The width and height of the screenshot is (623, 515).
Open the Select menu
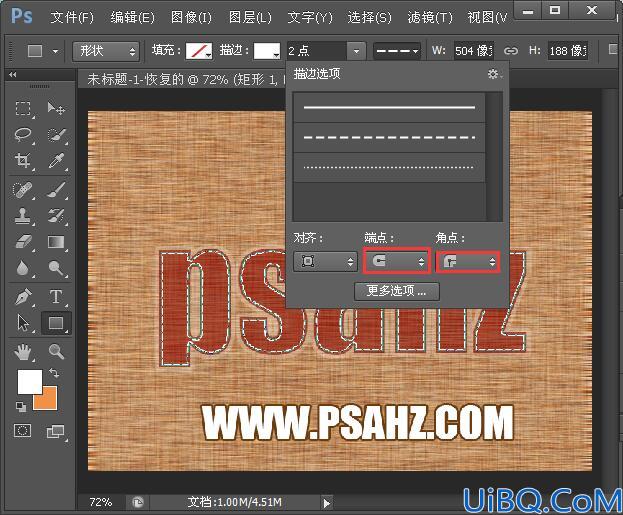pyautogui.click(x=370, y=17)
